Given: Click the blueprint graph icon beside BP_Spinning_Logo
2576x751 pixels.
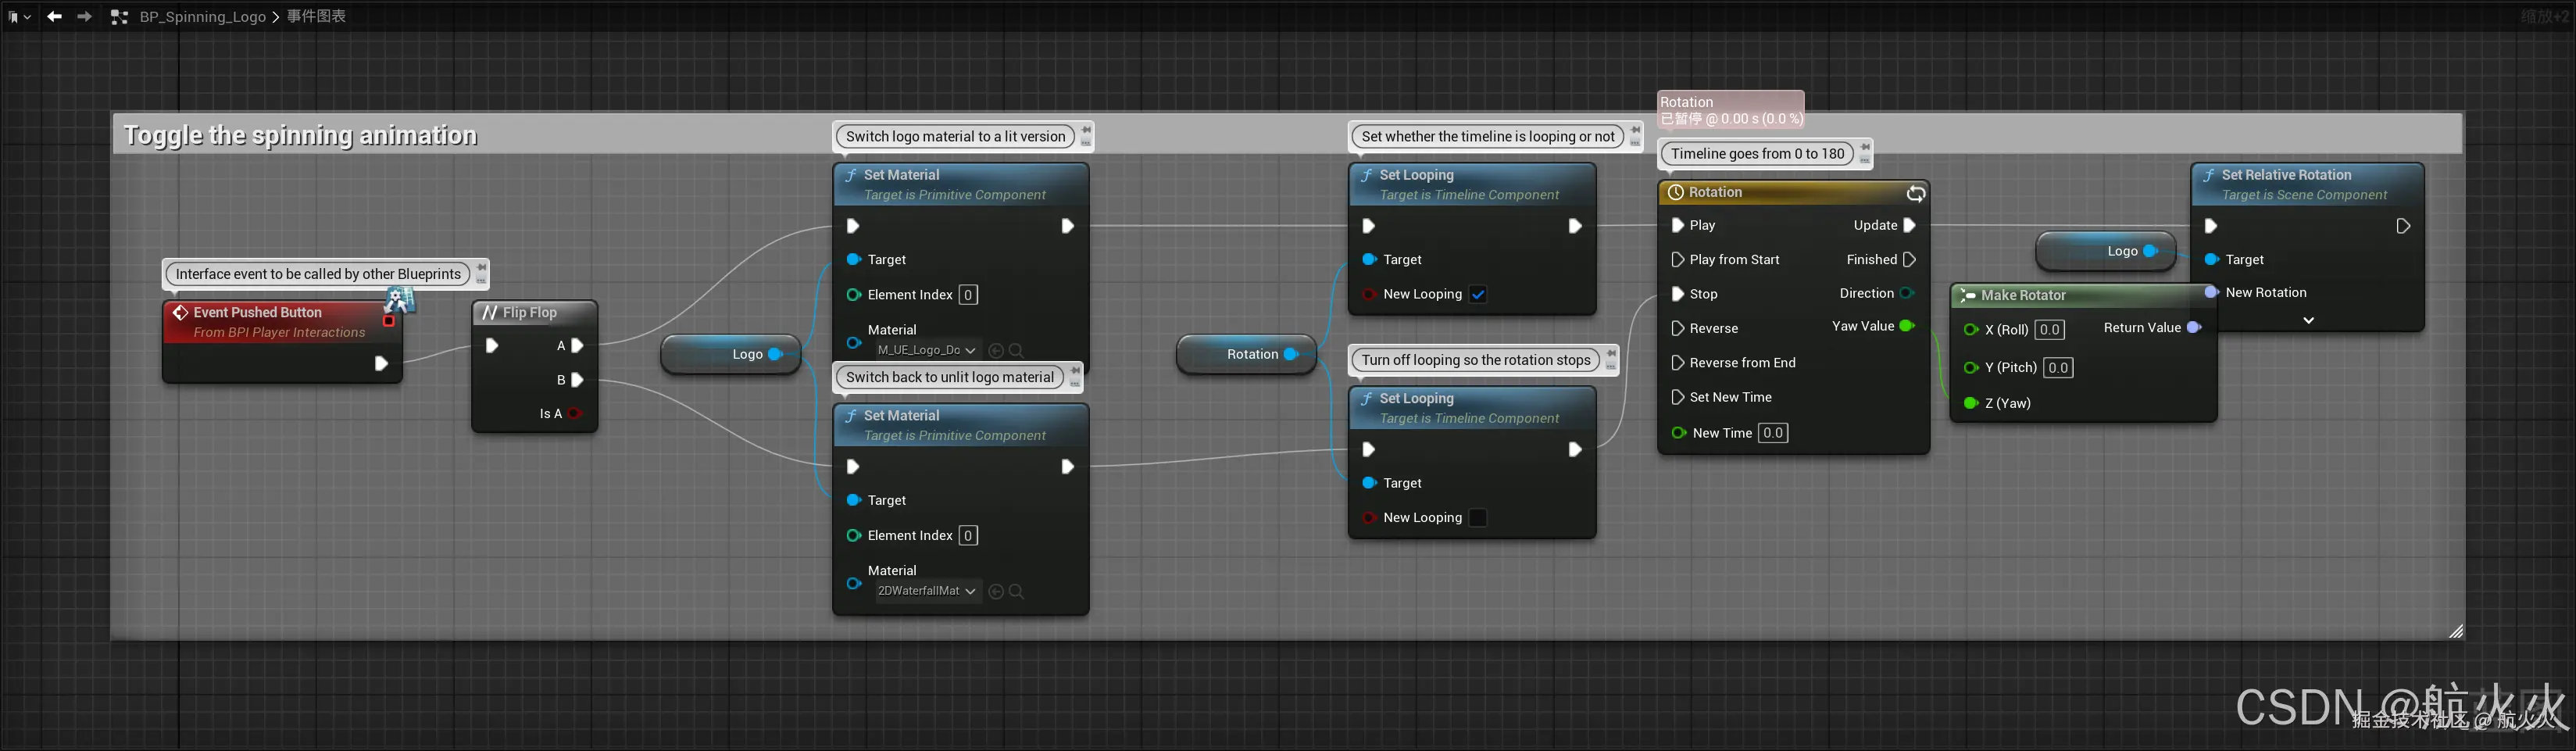Looking at the screenshot, I should coord(119,17).
